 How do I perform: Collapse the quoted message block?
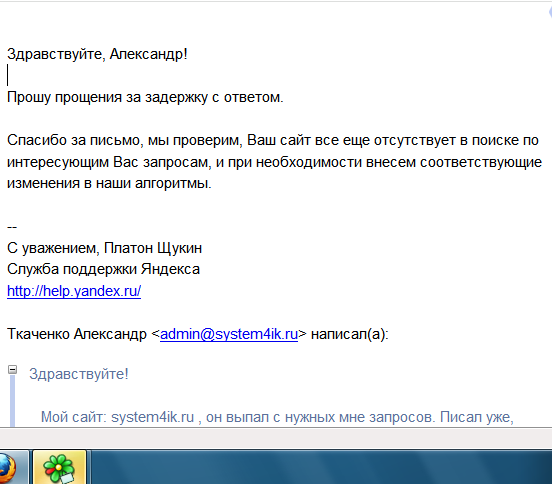(13, 370)
